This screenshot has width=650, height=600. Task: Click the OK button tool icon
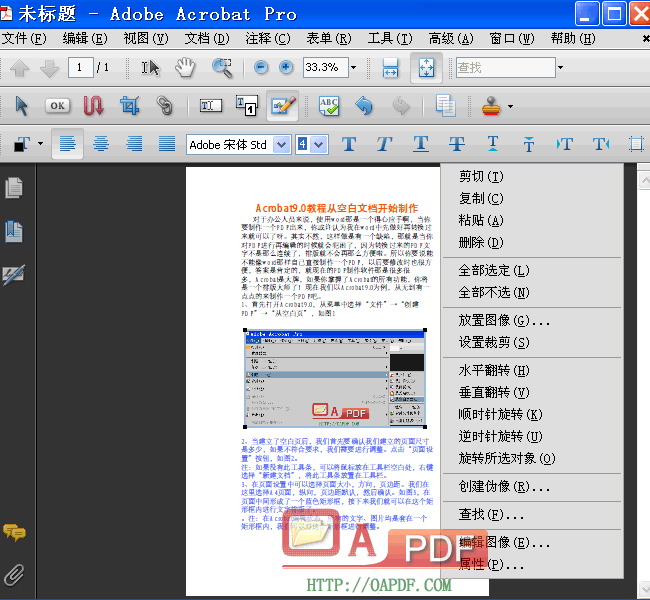(57, 106)
